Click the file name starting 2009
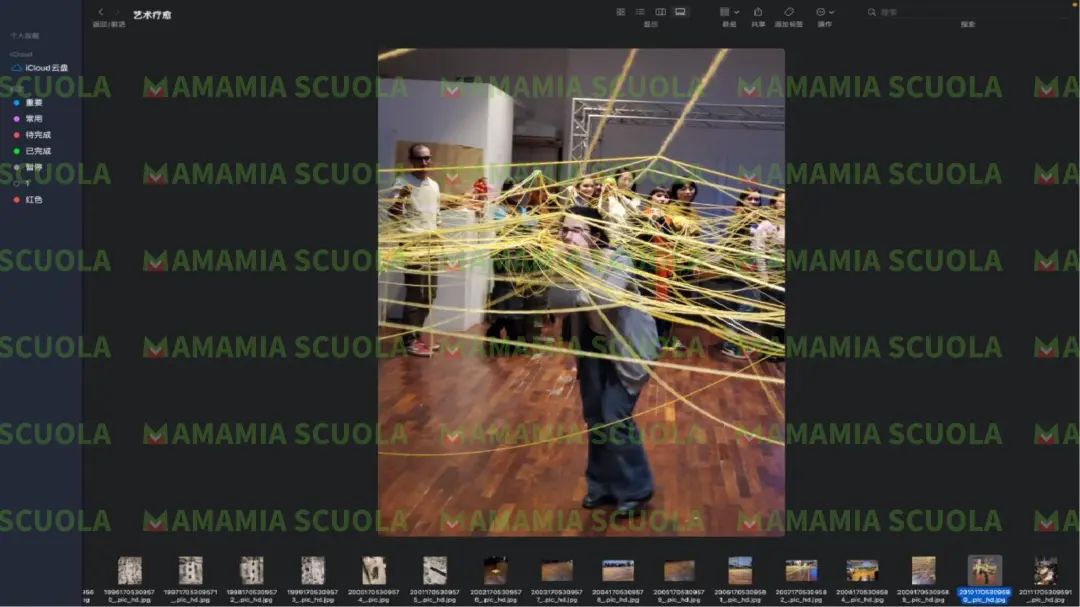 [923, 596]
